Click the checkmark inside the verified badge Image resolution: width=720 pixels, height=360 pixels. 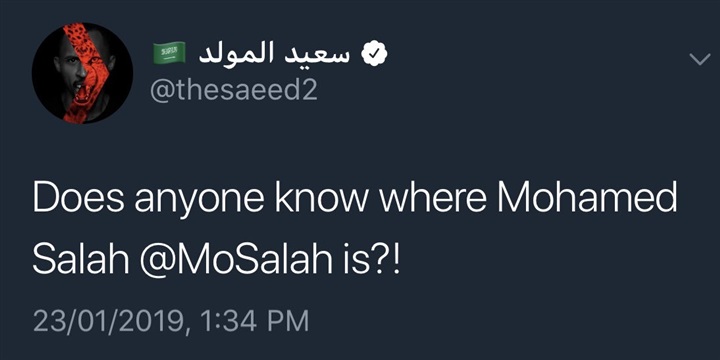tap(374, 55)
